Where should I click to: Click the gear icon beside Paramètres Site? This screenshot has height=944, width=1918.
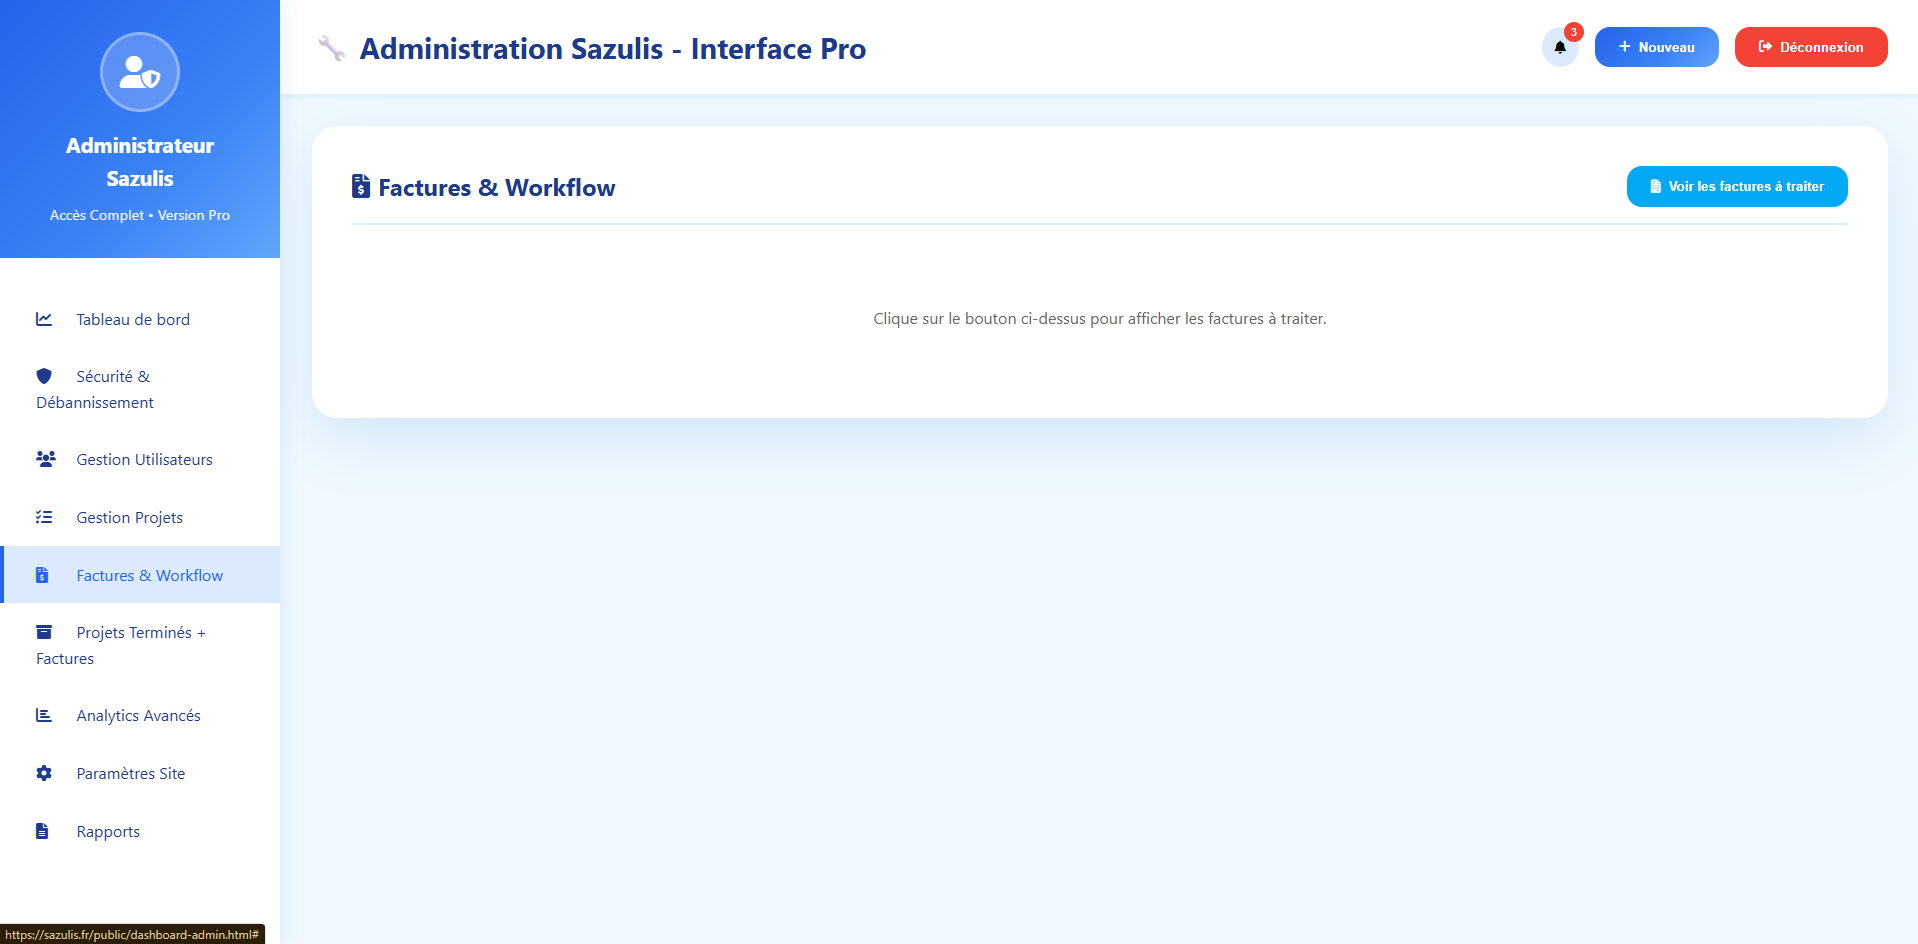pos(44,773)
